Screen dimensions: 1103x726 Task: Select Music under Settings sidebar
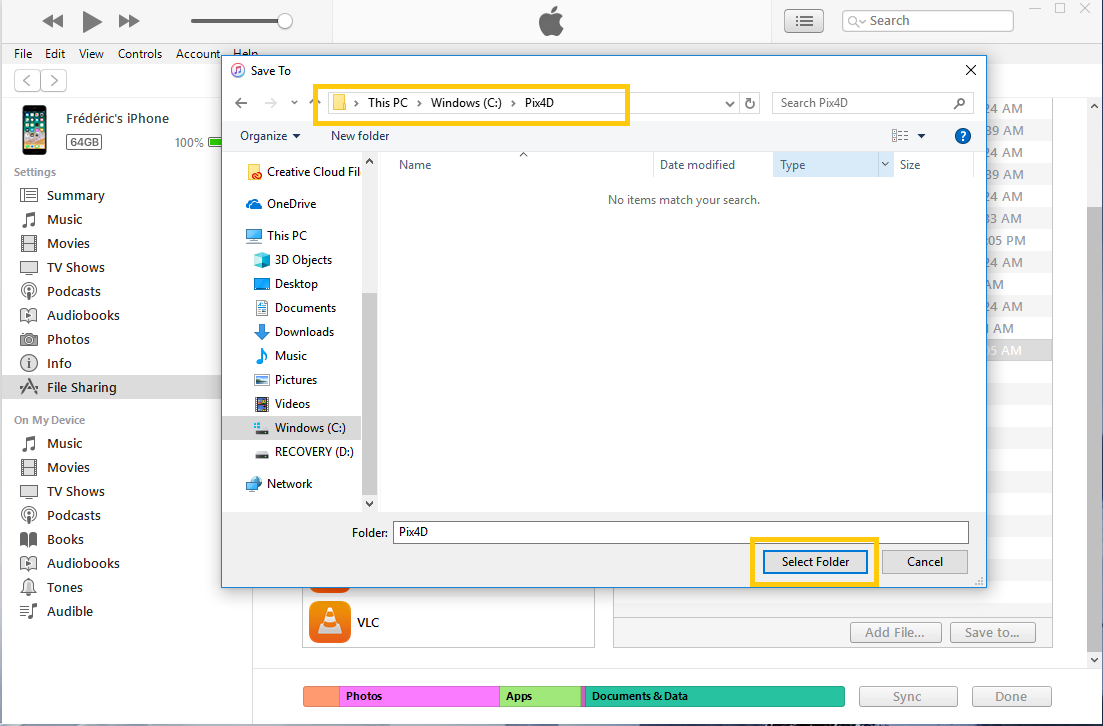(65, 219)
